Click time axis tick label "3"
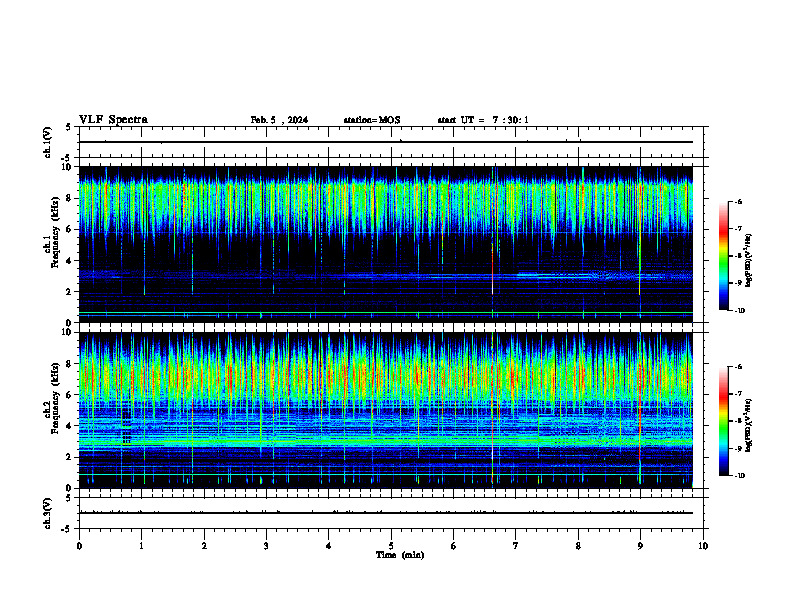Screen dimensions: 792x612 pyautogui.click(x=266, y=546)
